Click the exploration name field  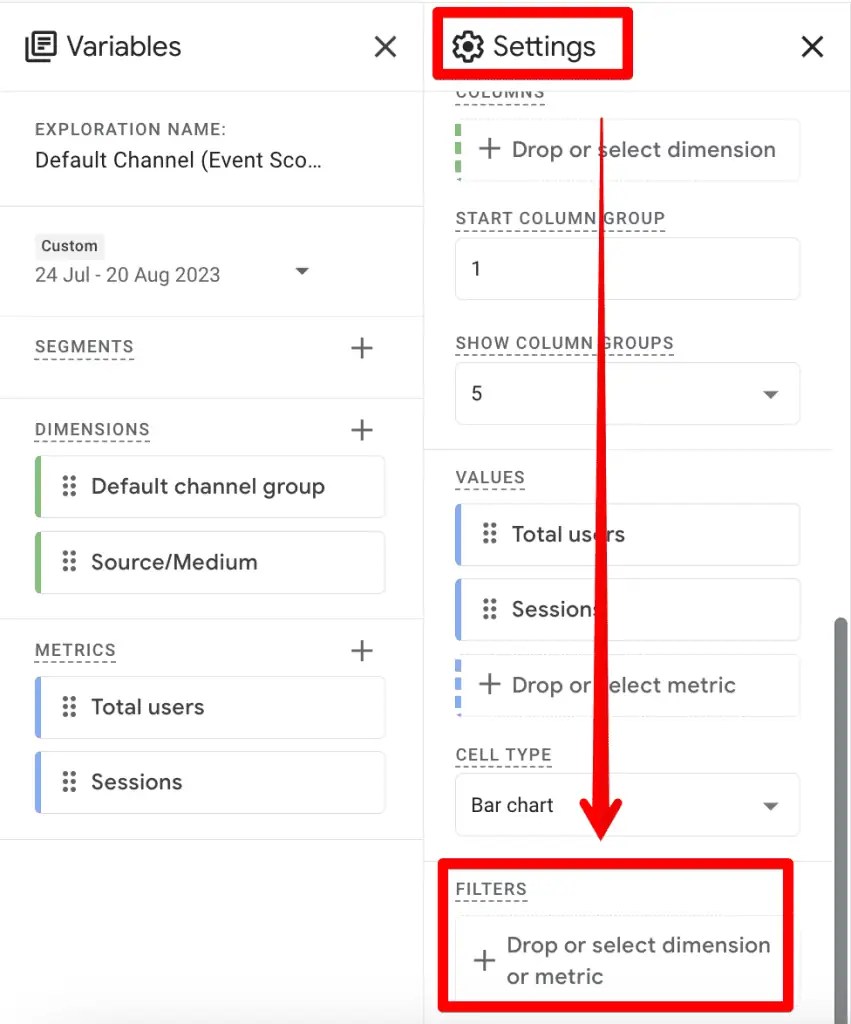(179, 160)
